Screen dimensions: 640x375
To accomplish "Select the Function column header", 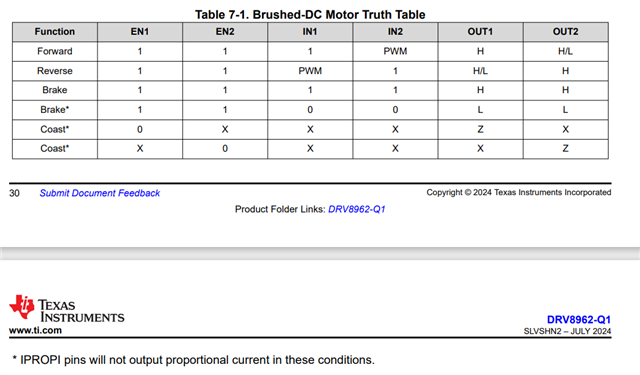I will pos(55,32).
